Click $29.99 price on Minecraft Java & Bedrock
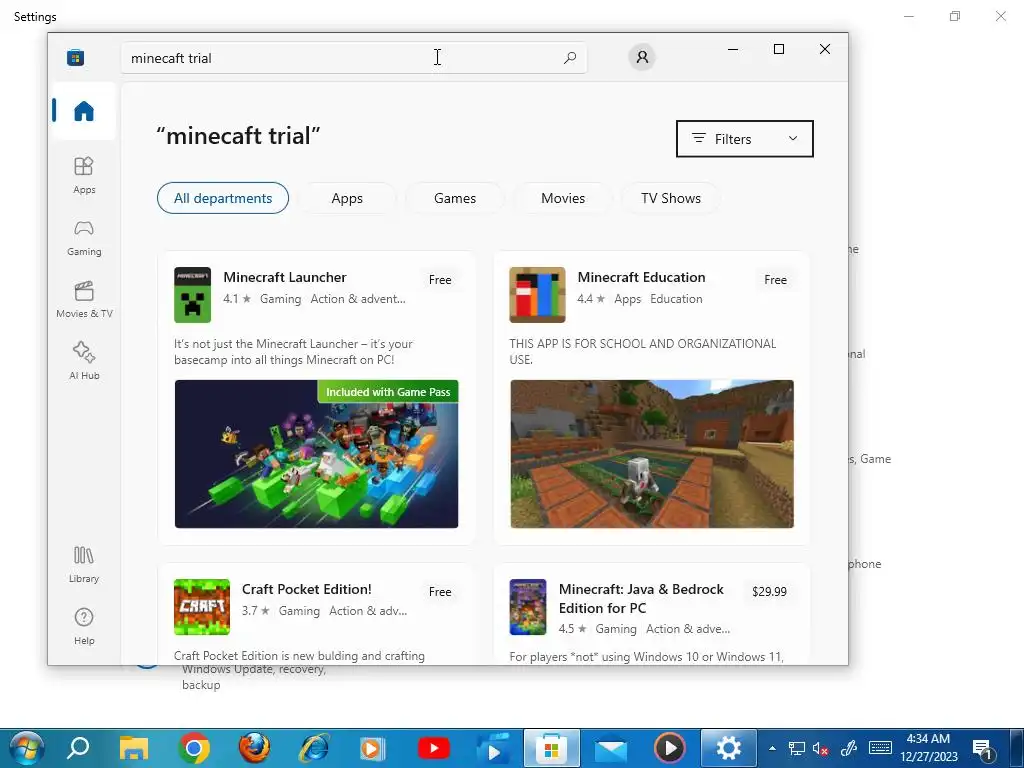 [769, 592]
